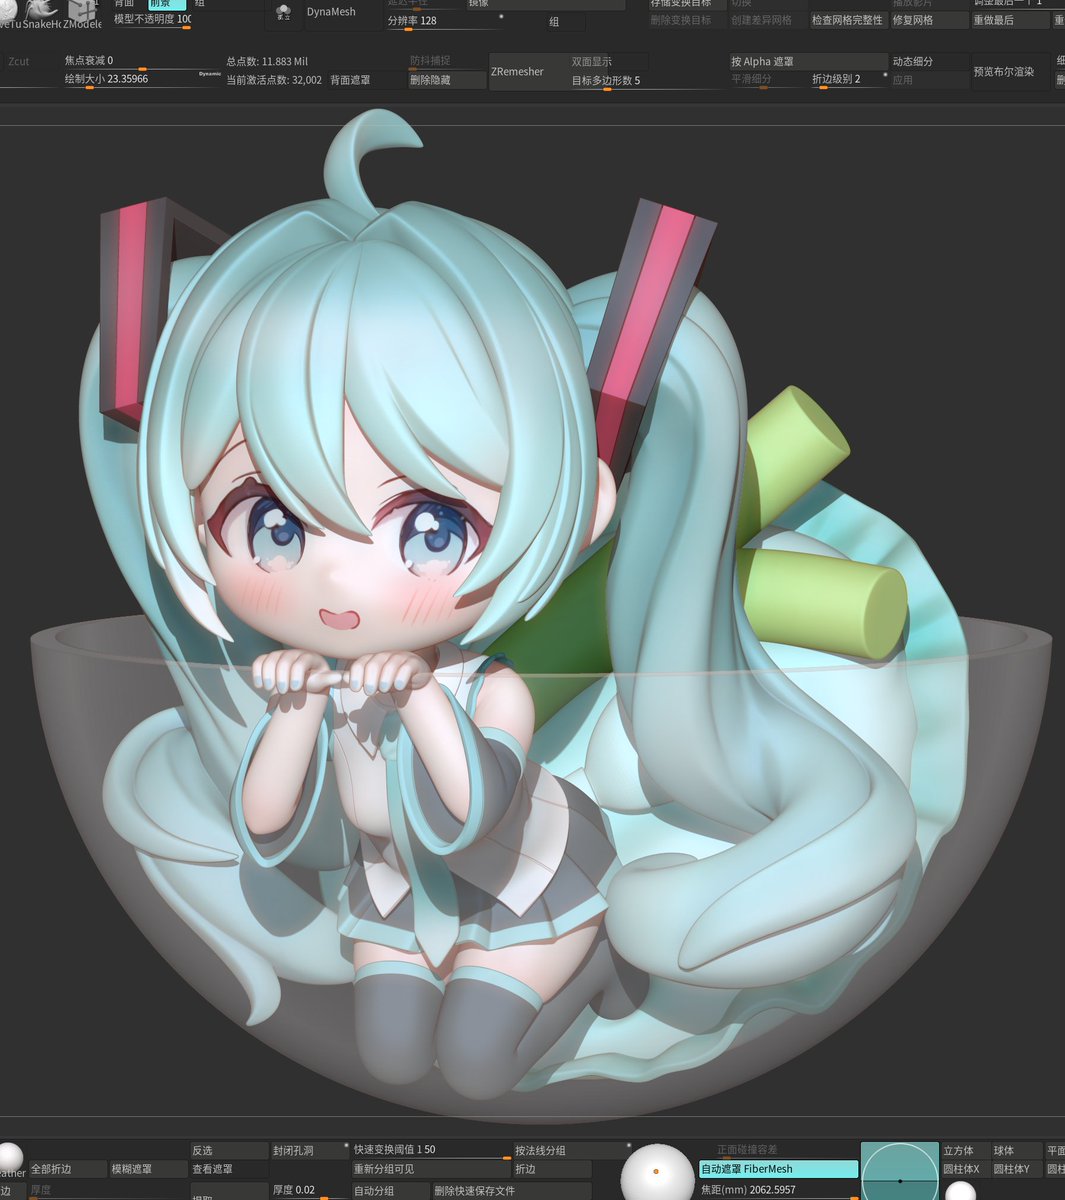This screenshot has height=1200, width=1065.
Task: Adjust 快速变换阈值 slider
Action: pos(431,1150)
